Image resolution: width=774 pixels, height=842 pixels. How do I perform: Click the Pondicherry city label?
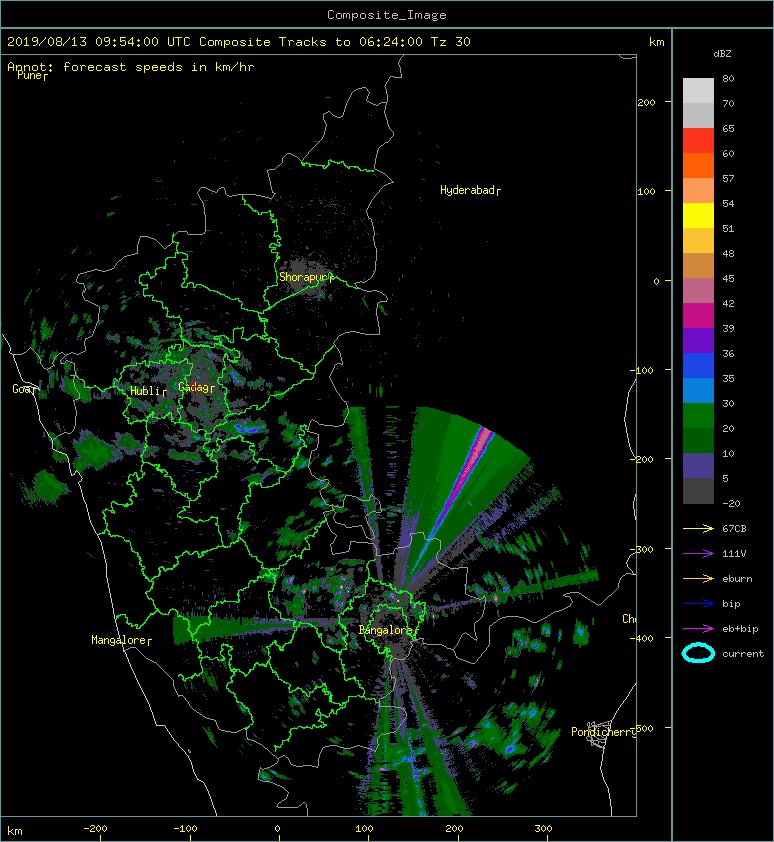pyautogui.click(x=603, y=732)
